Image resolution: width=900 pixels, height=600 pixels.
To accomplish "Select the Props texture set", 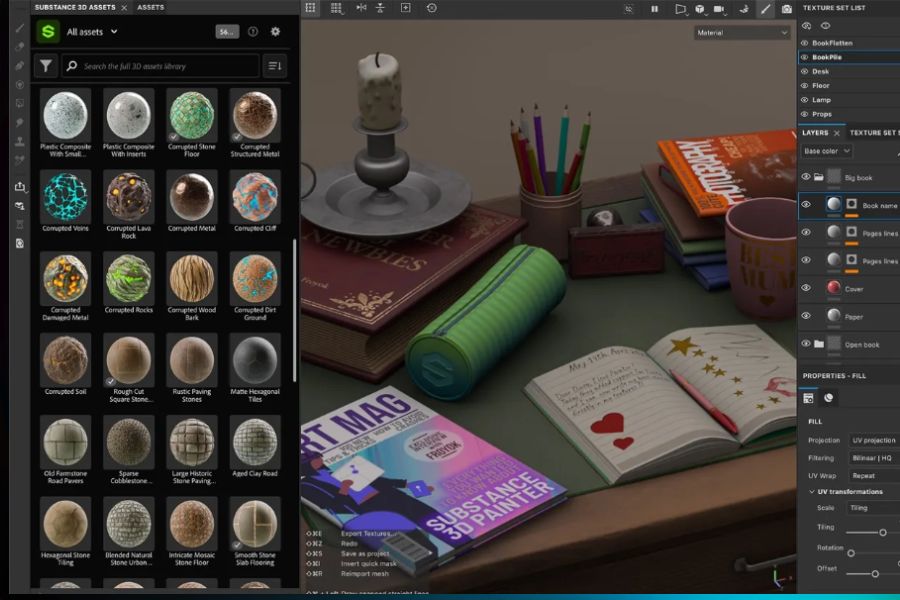I will (822, 114).
